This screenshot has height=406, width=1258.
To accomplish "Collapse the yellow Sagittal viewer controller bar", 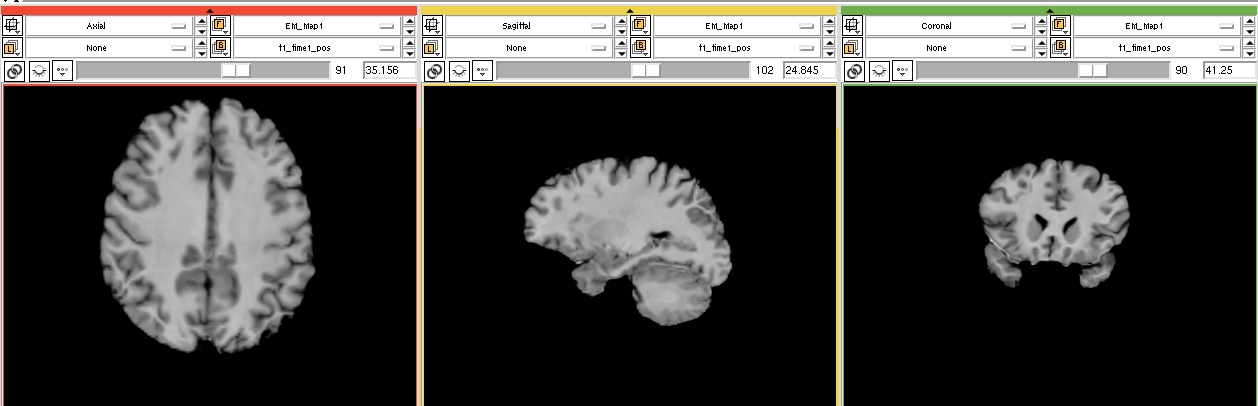I will click(629, 10).
